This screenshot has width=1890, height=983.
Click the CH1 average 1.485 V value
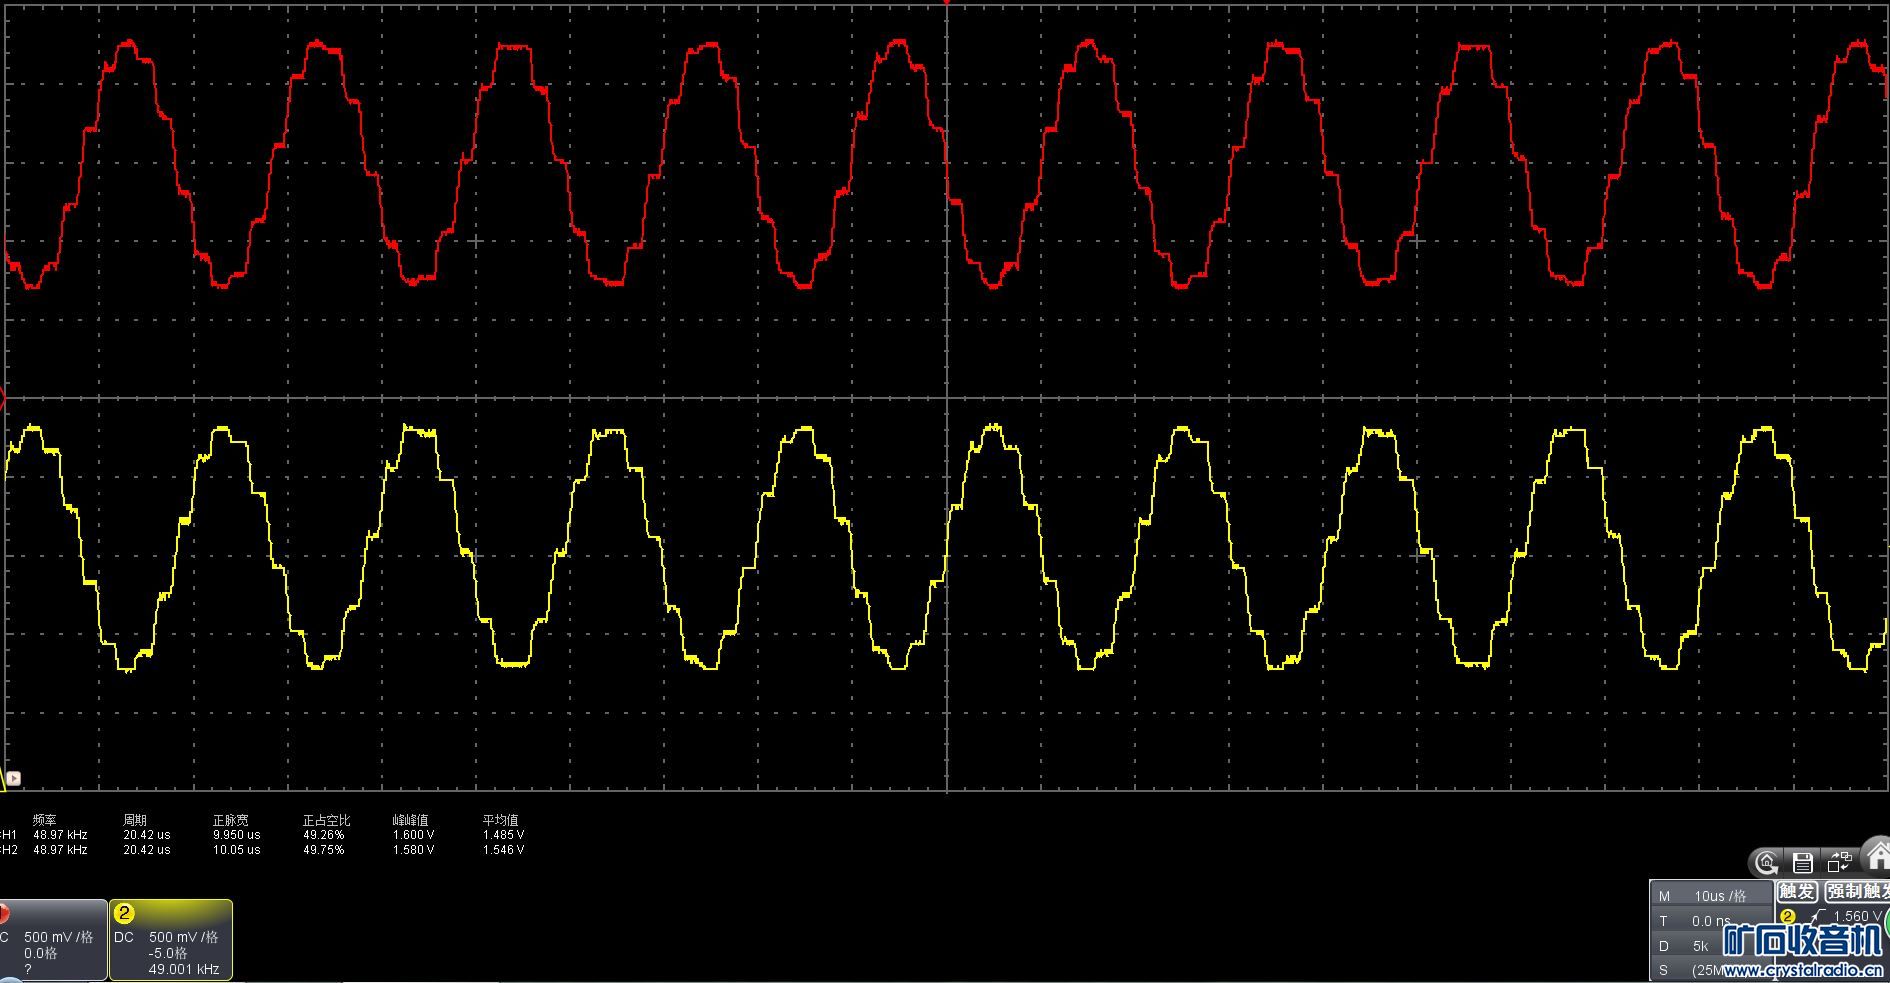pos(504,835)
